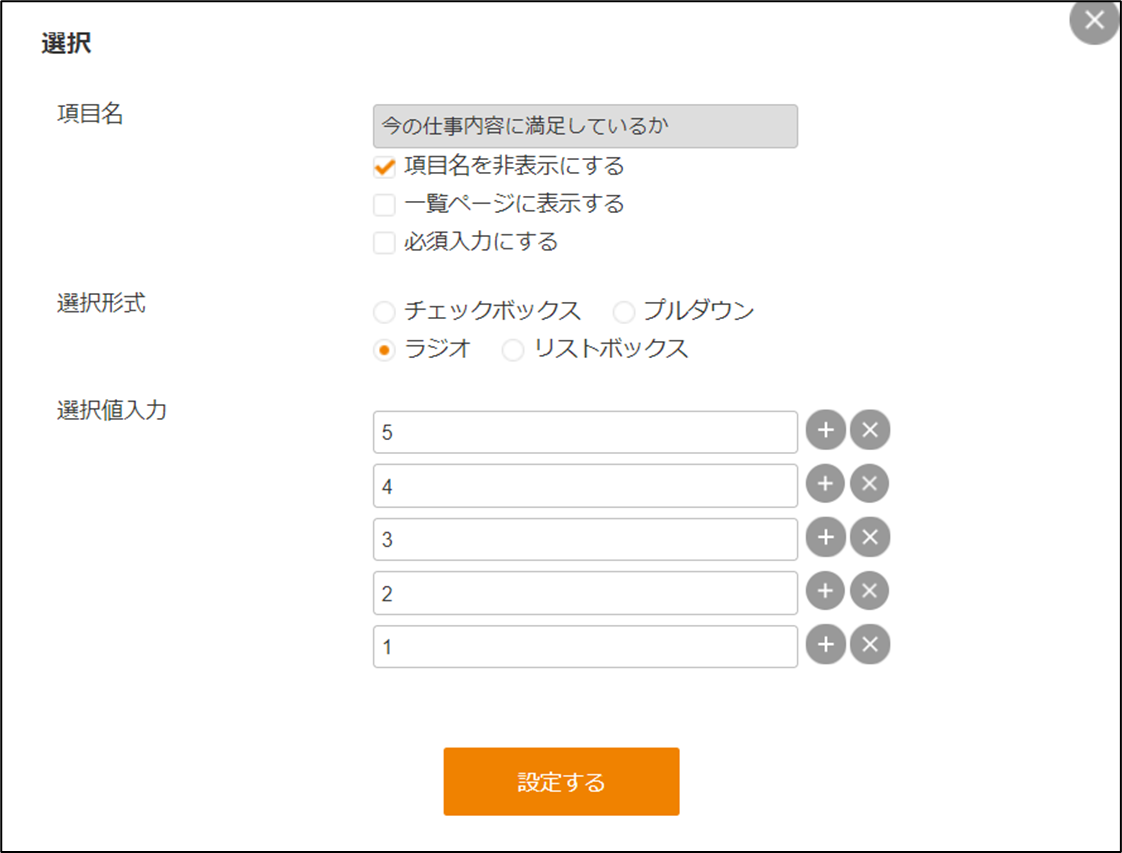Viewport: 1122px width, 853px height.
Task: Delete the option value 5 row
Action: (870, 430)
